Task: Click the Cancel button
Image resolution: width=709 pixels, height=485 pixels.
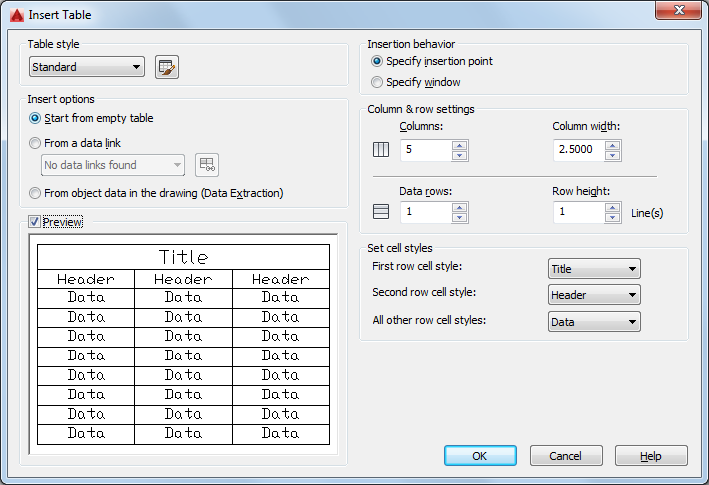Action: 566,456
